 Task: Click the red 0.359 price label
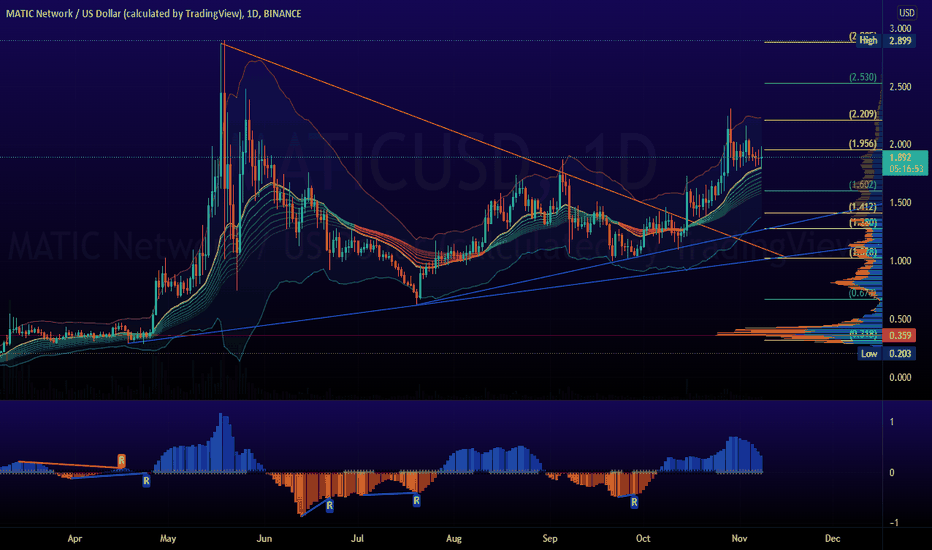pos(900,335)
